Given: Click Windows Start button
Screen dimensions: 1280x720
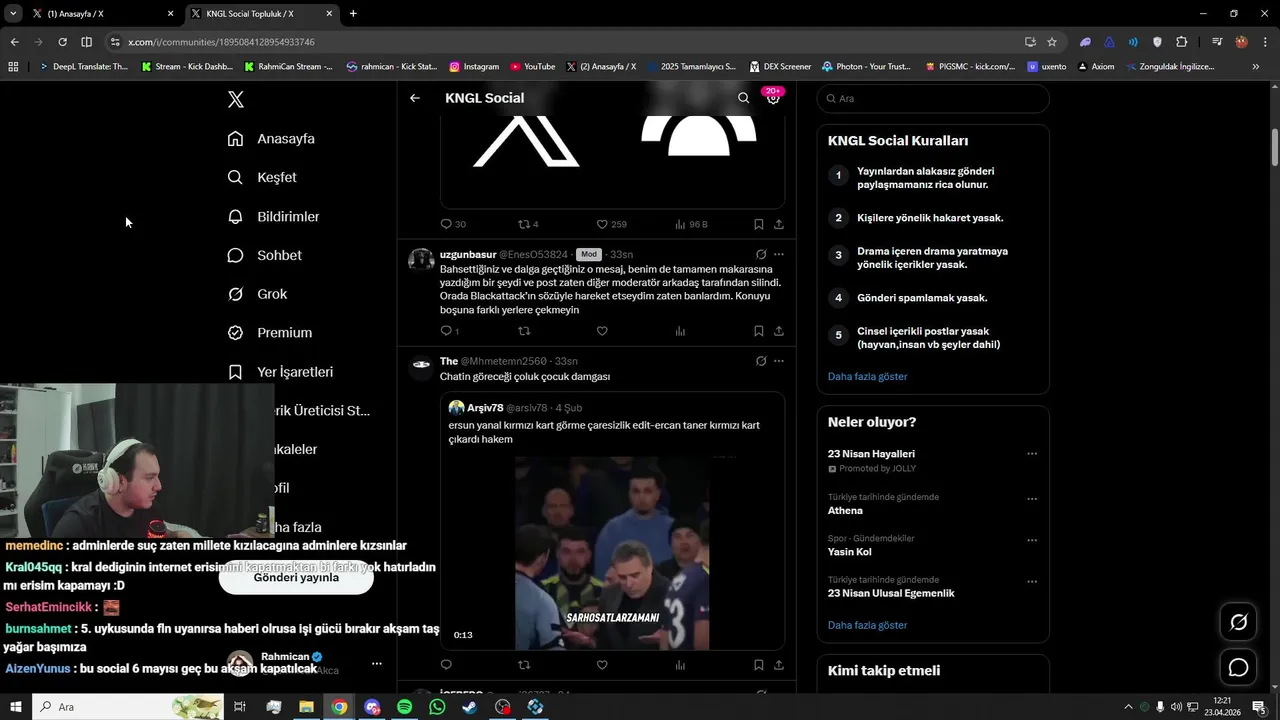Looking at the screenshot, I should click(16, 707).
